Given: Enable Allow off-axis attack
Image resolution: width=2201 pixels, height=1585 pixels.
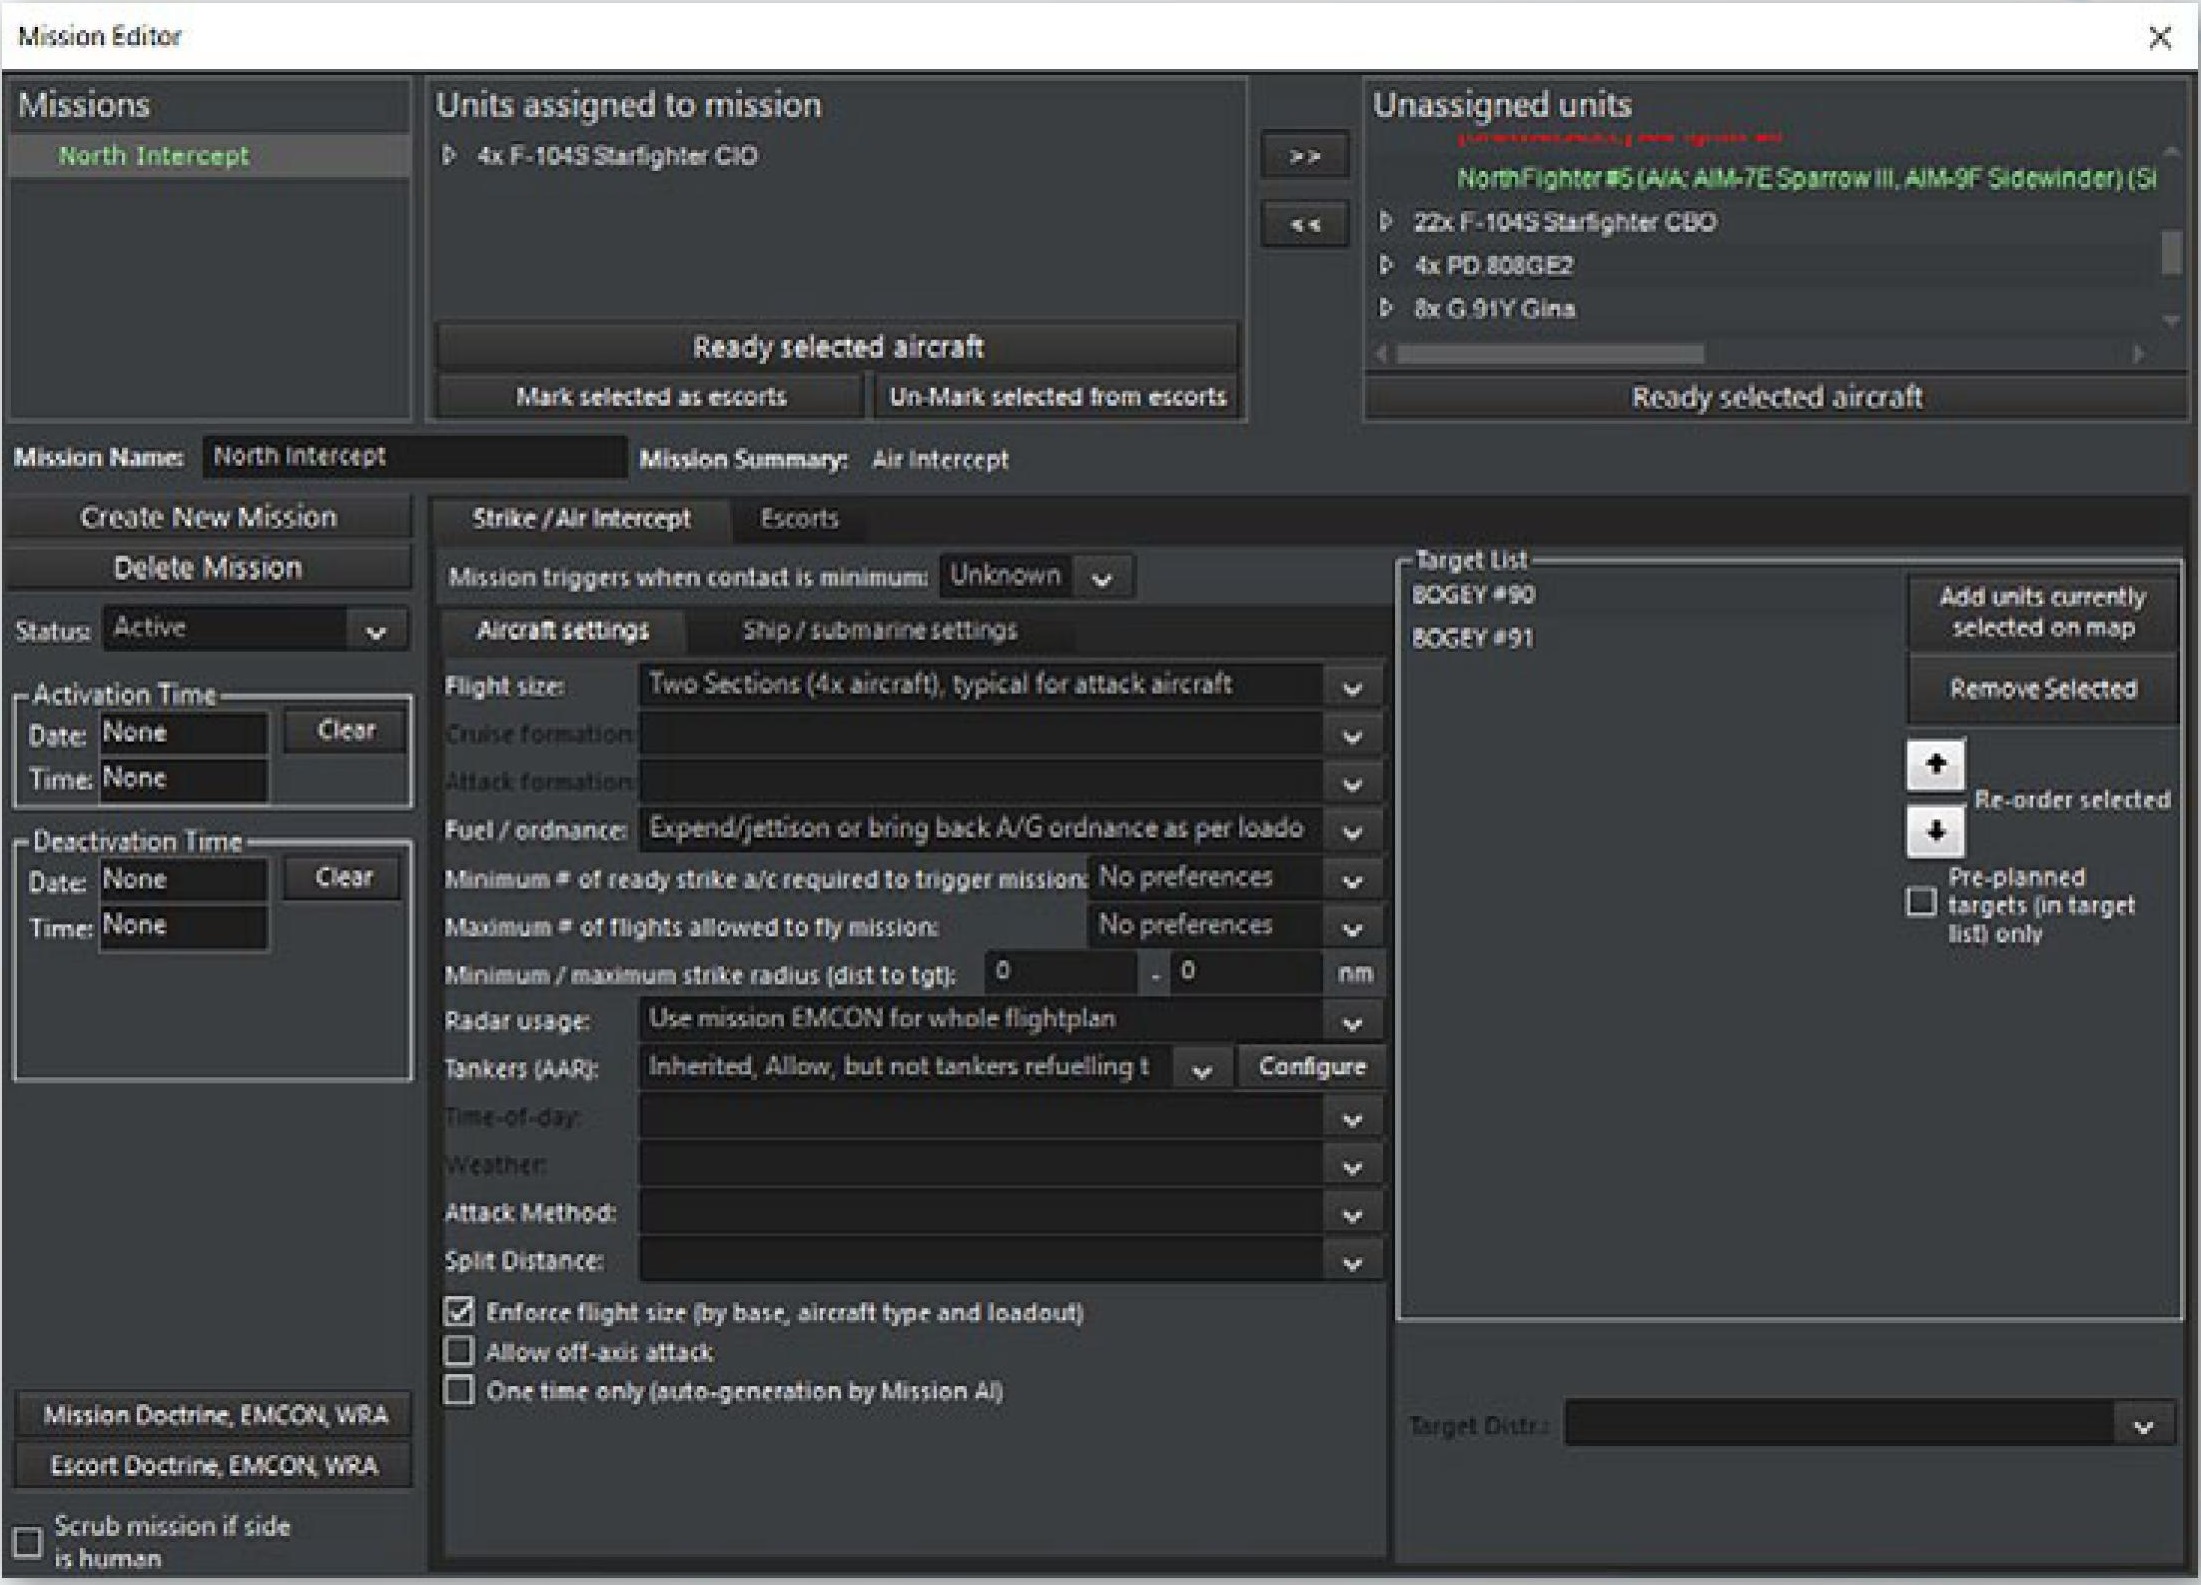Looking at the screenshot, I should click(x=459, y=1351).
